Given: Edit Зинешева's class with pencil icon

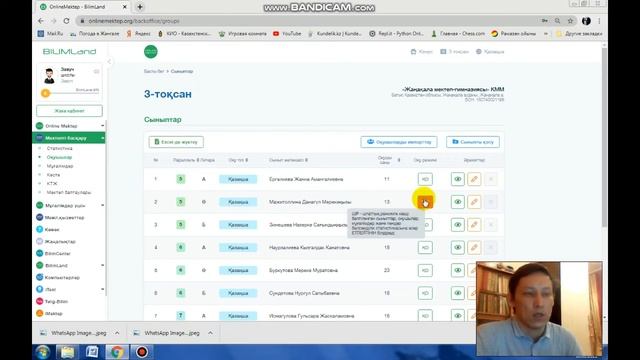Looking at the screenshot, I should (x=474, y=225).
